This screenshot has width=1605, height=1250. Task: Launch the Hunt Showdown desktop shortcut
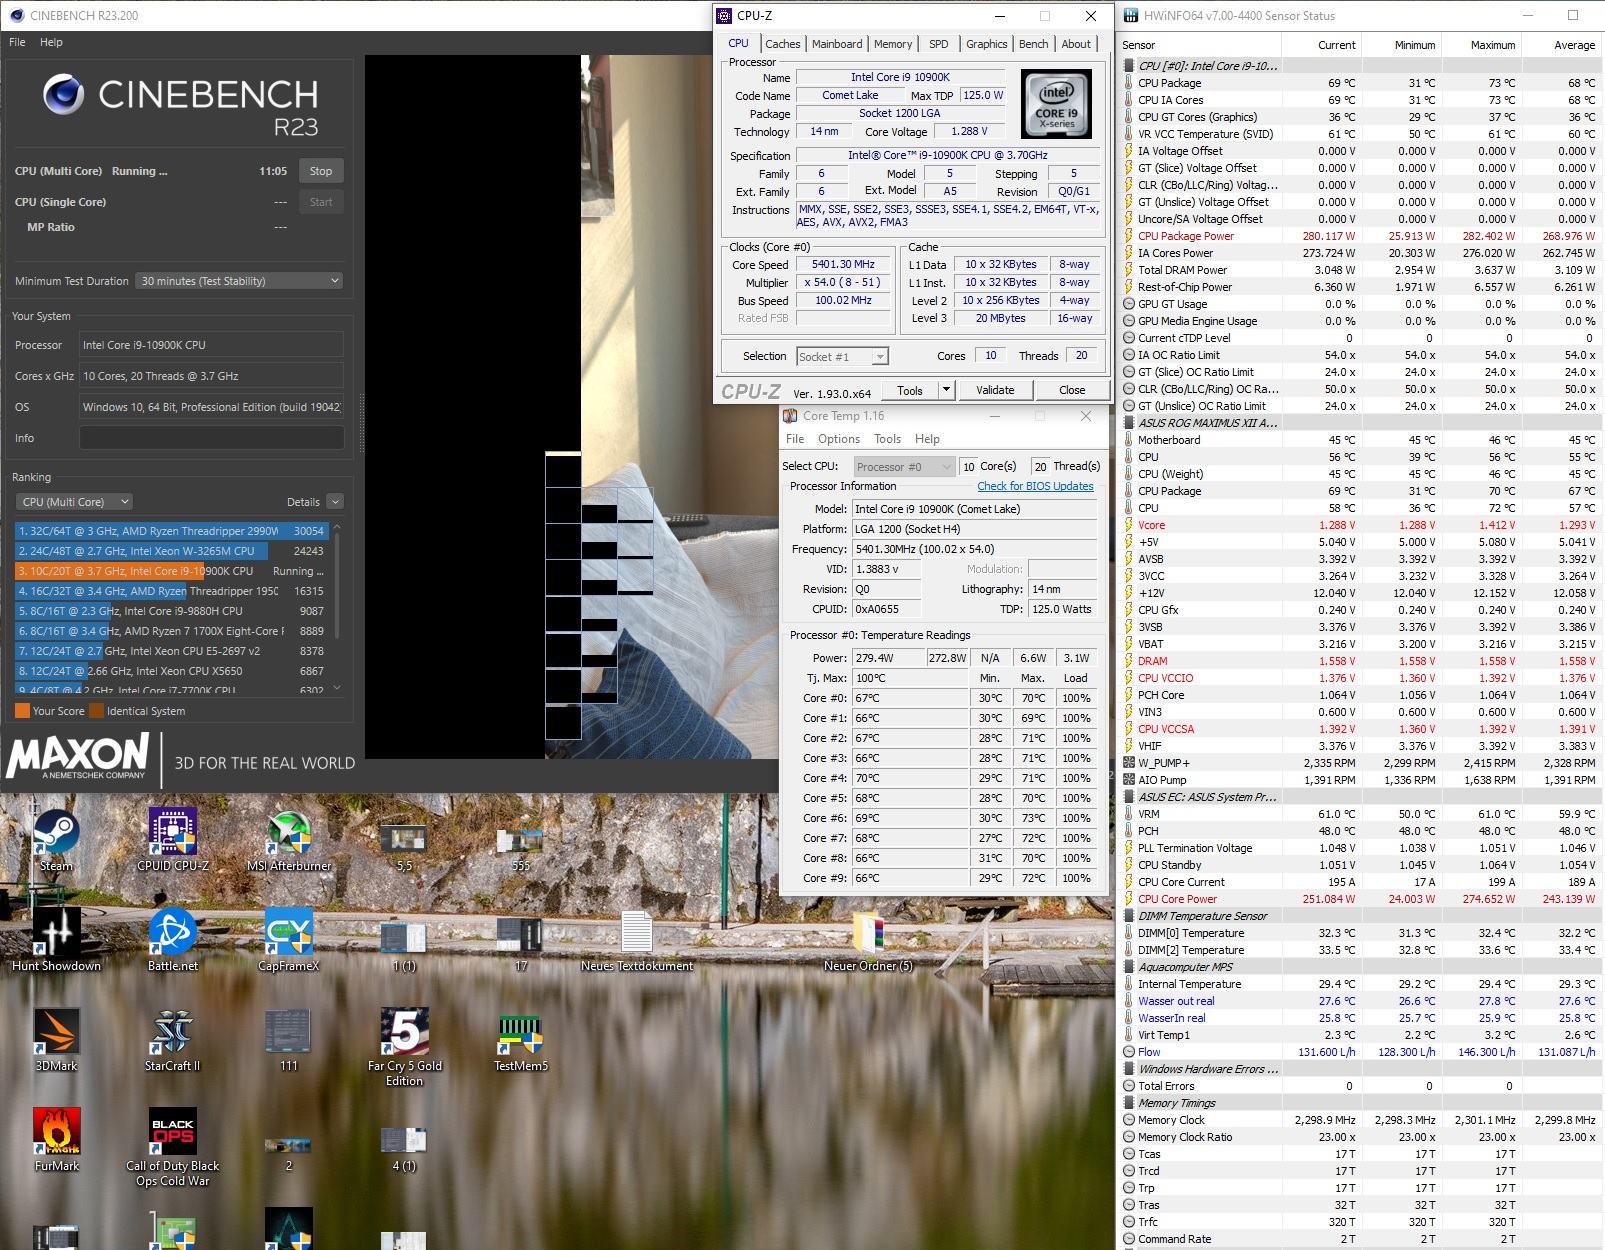(56, 940)
